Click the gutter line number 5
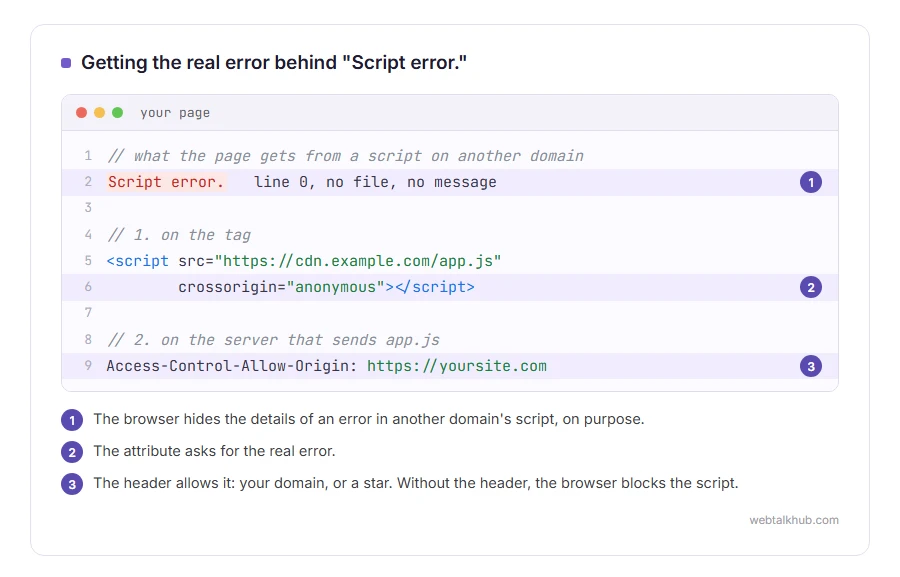900x577 pixels. tap(88, 261)
